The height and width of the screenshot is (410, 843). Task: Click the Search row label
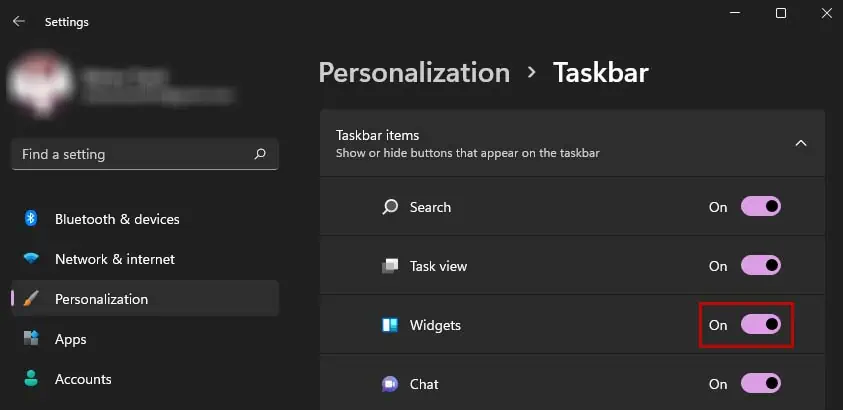point(430,207)
